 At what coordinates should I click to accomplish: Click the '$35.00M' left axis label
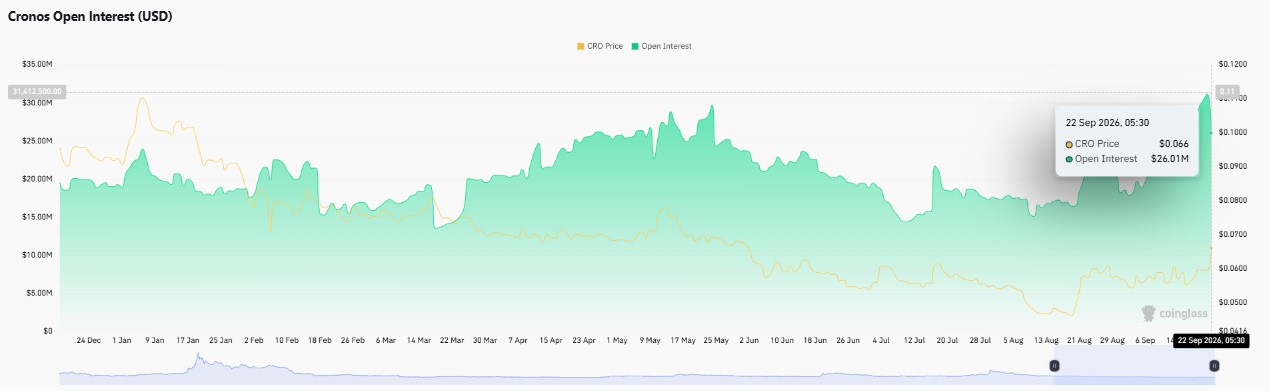point(37,64)
